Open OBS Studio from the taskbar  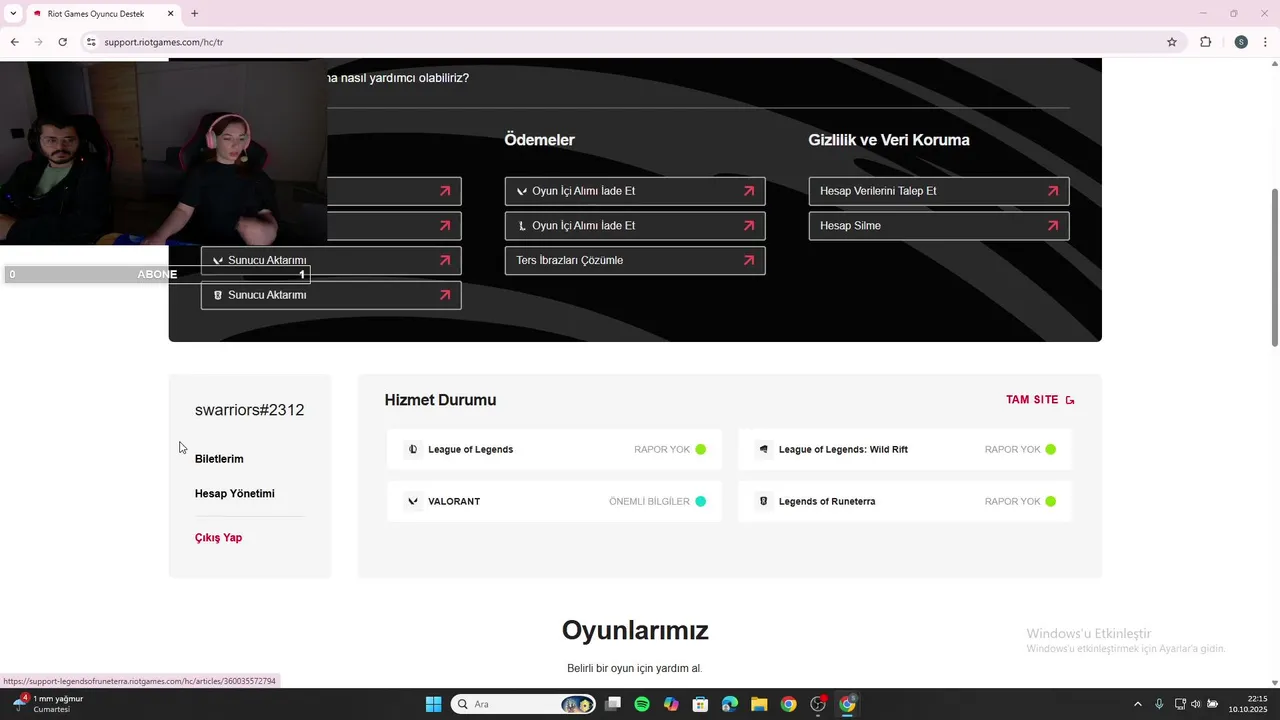pos(818,704)
